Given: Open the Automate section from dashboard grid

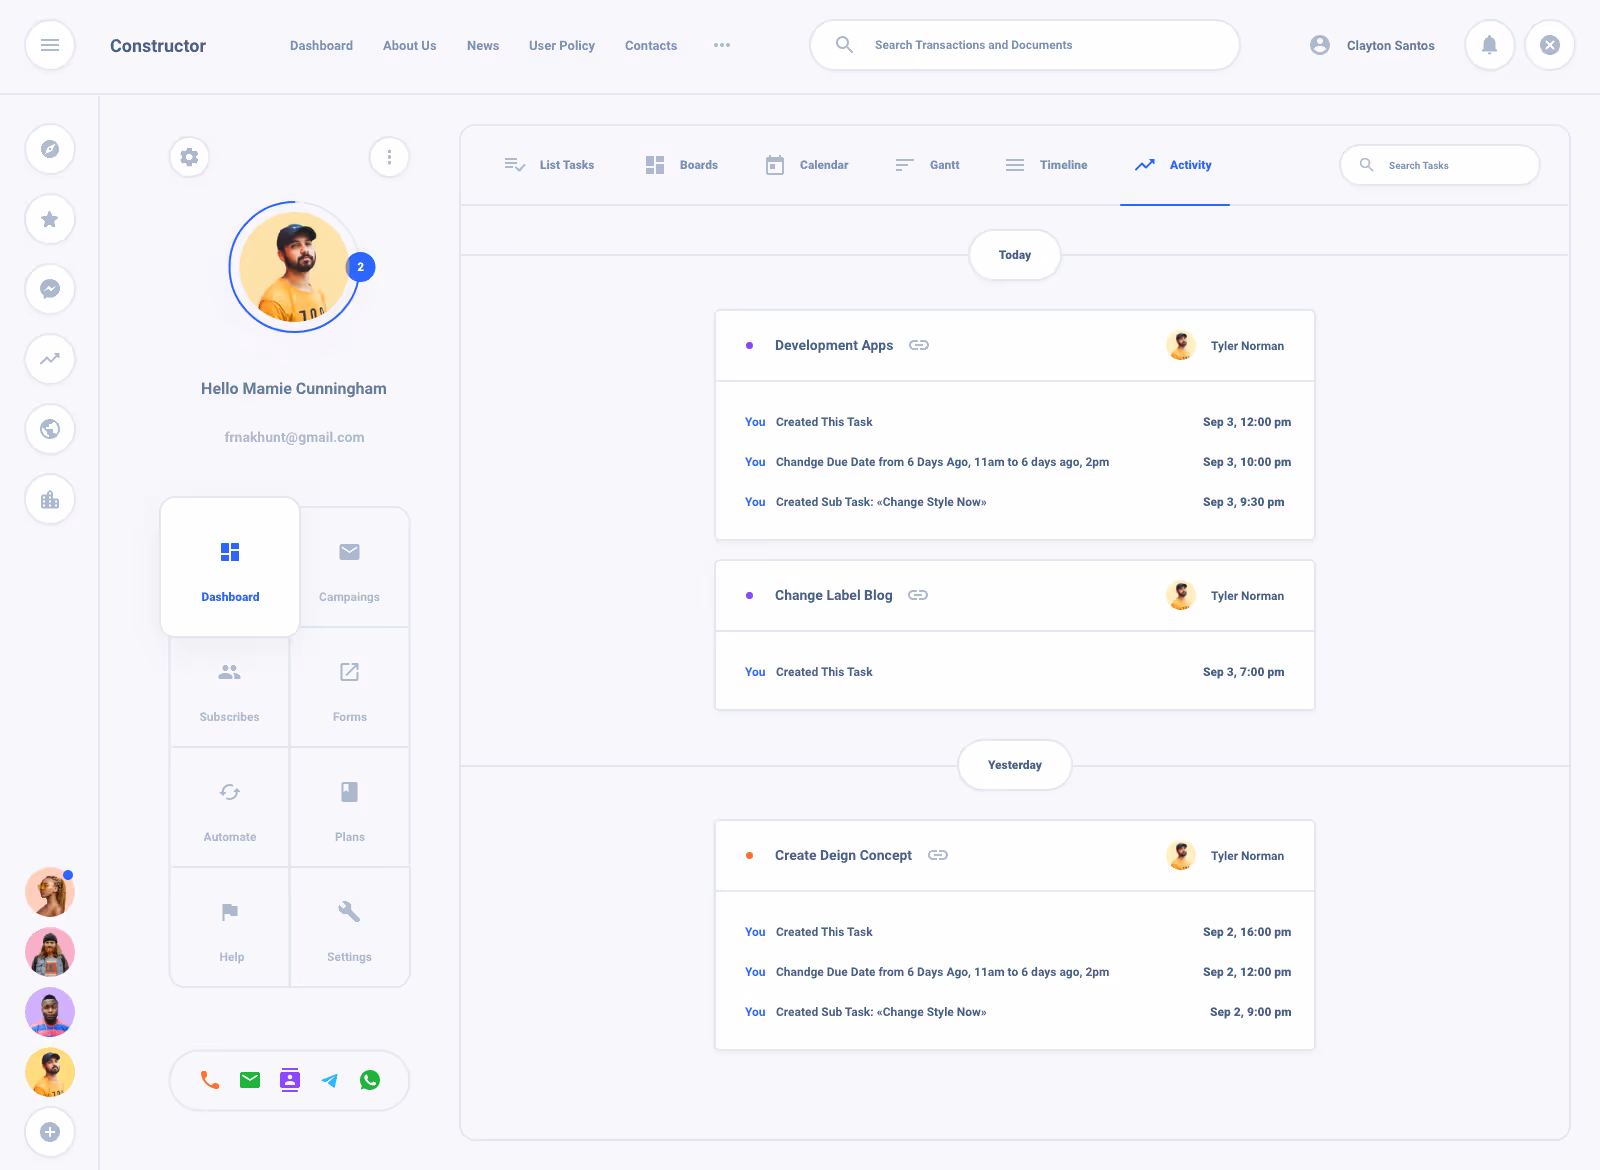Looking at the screenshot, I should [x=229, y=807].
